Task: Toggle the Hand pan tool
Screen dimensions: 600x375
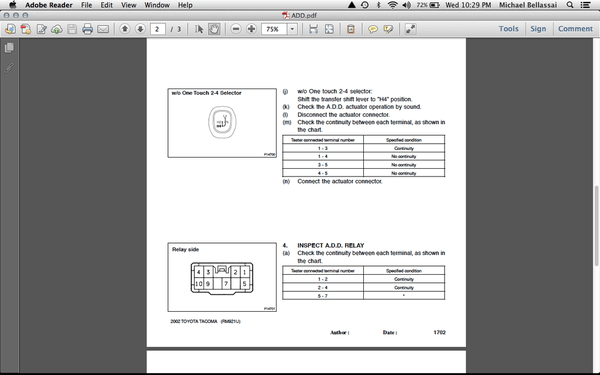Action: pyautogui.click(x=214, y=29)
